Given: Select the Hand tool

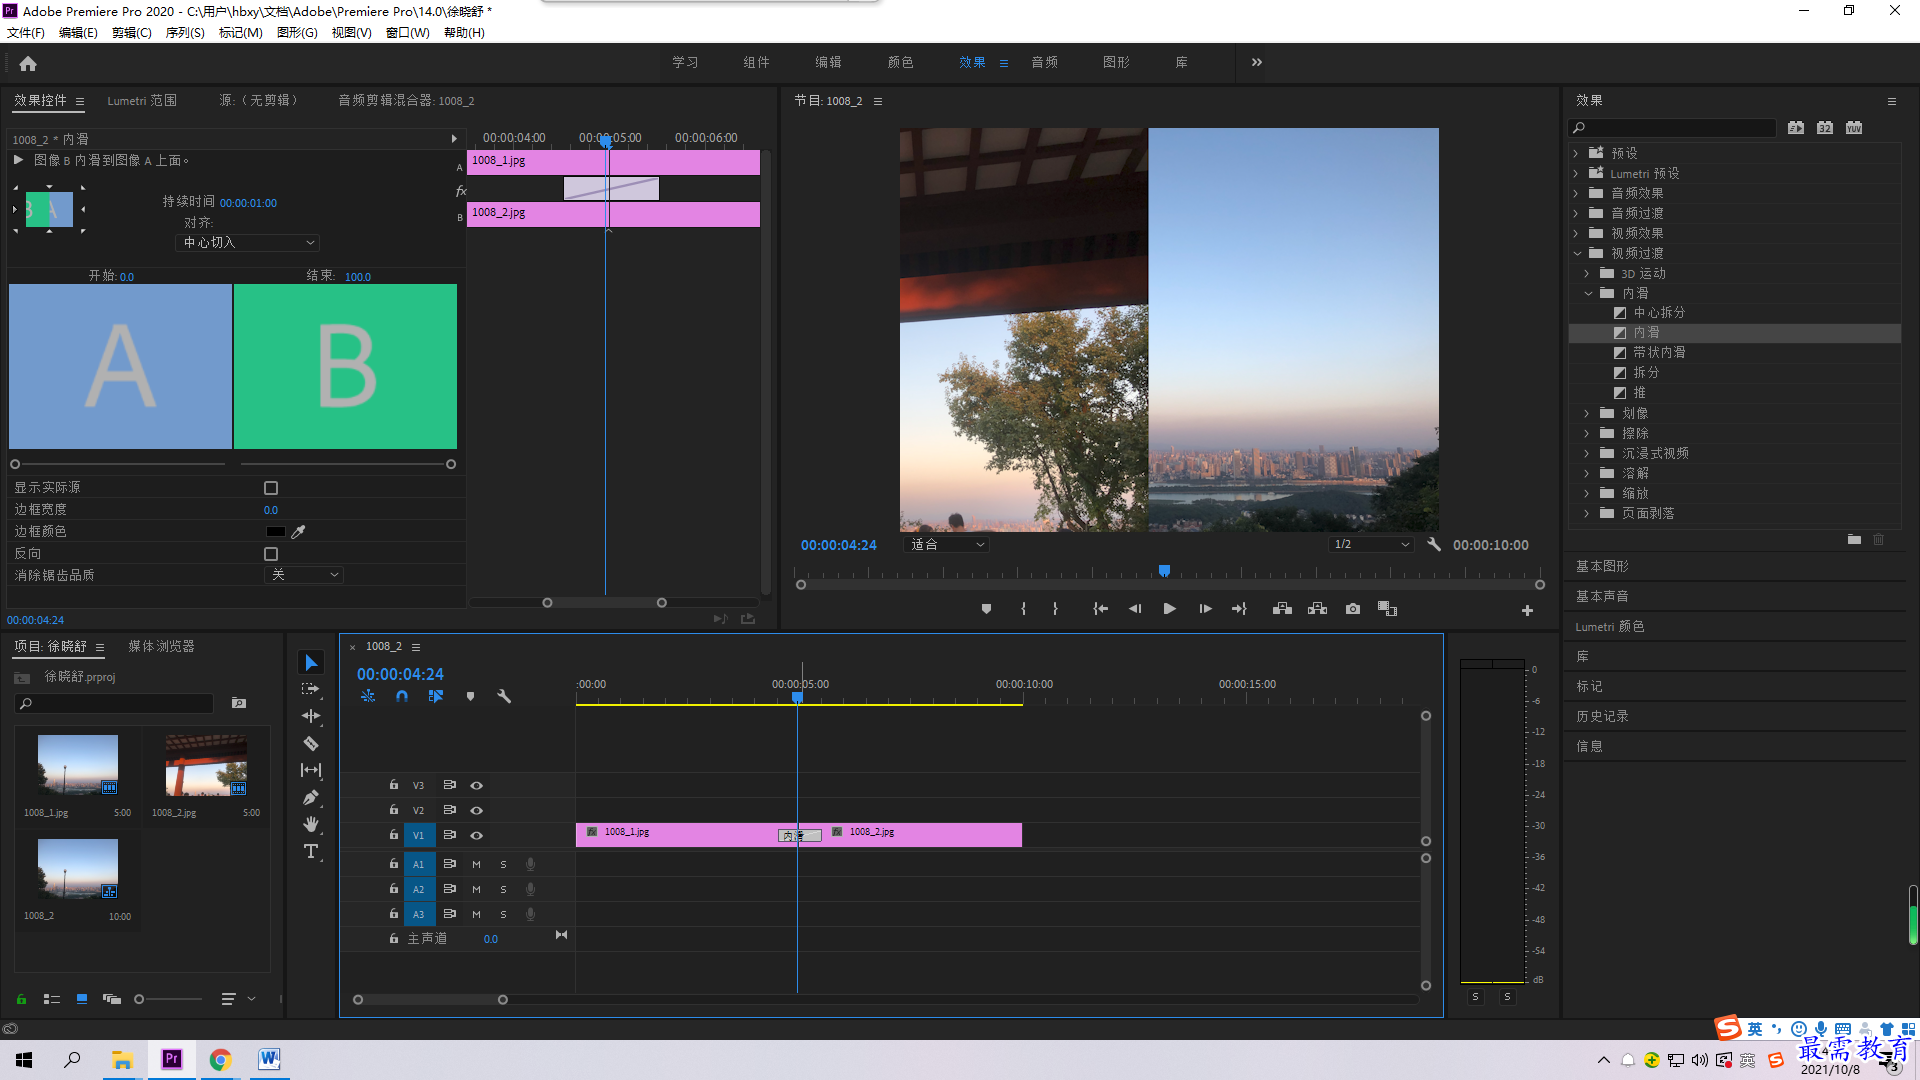Looking at the screenshot, I should coord(311,824).
